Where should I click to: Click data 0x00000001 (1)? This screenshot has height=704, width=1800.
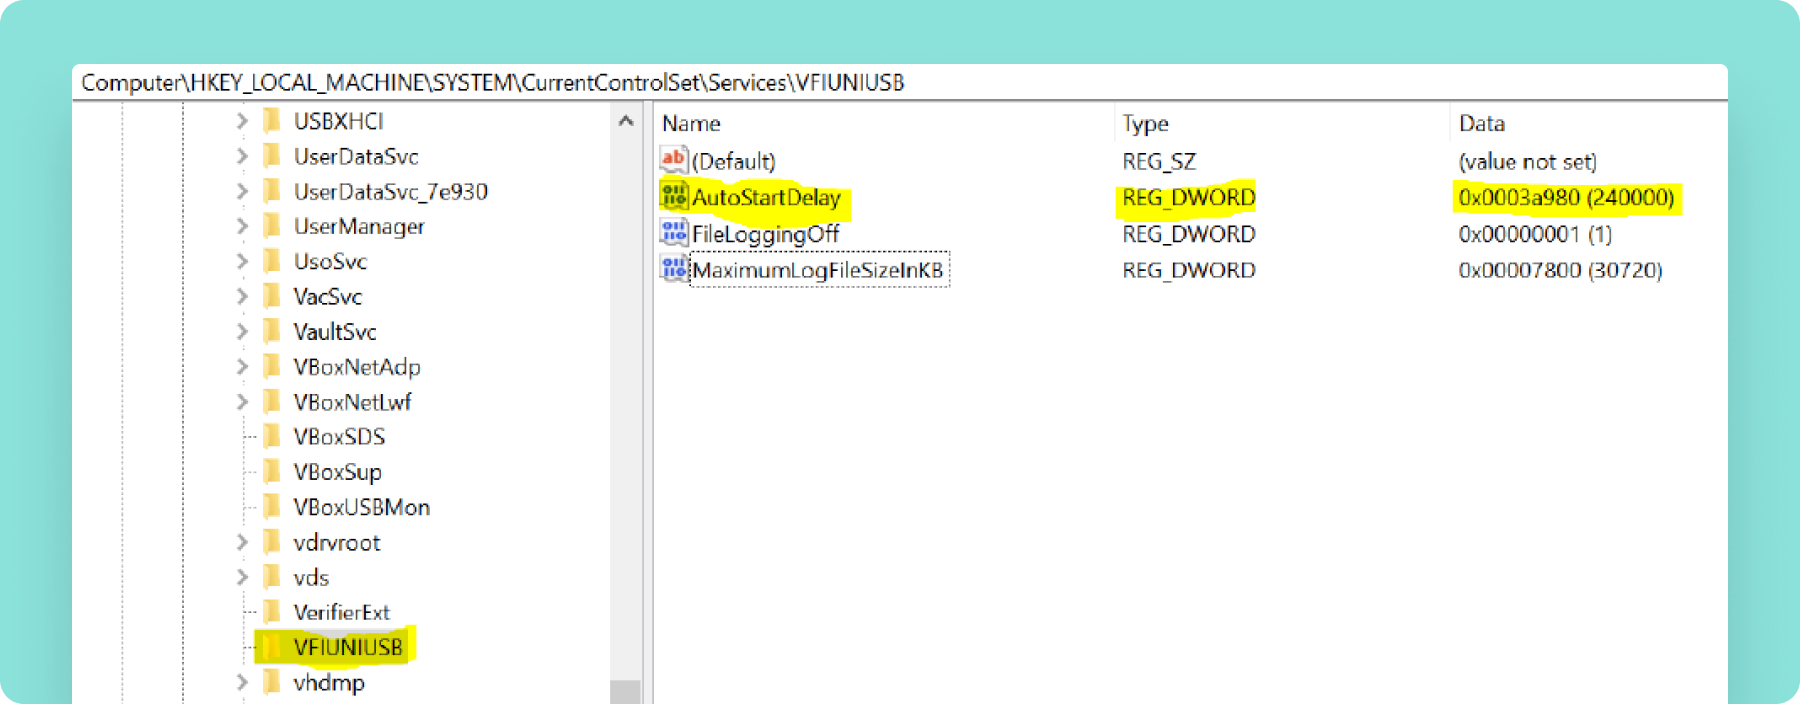pyautogui.click(x=1535, y=234)
